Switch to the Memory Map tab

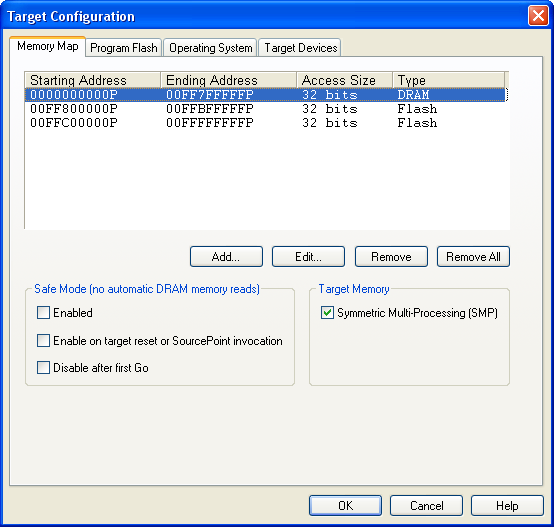[x=48, y=46]
